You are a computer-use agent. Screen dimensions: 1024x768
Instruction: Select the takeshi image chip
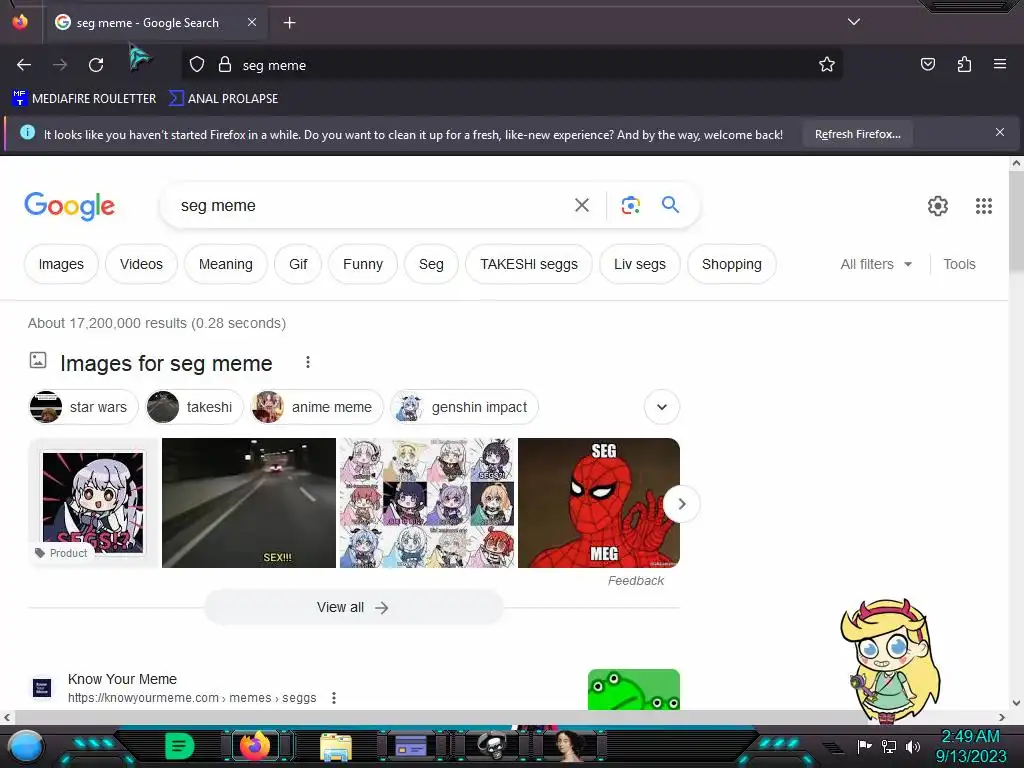pyautogui.click(x=194, y=407)
